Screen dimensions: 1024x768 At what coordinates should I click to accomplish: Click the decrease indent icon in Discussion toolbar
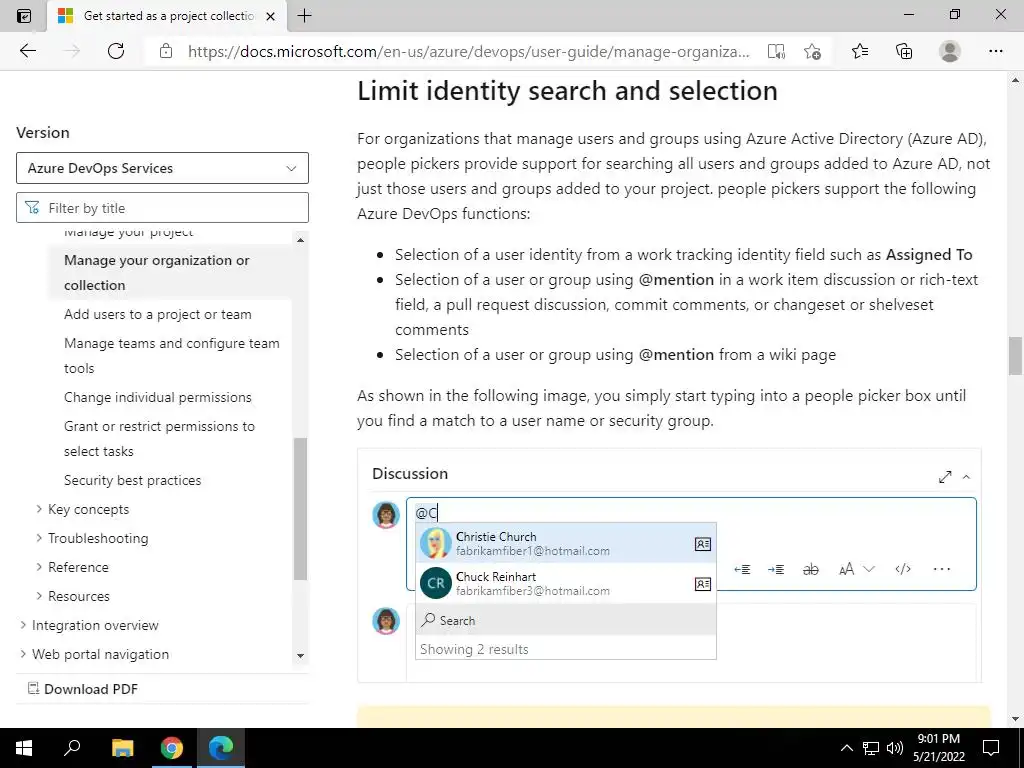(742, 569)
